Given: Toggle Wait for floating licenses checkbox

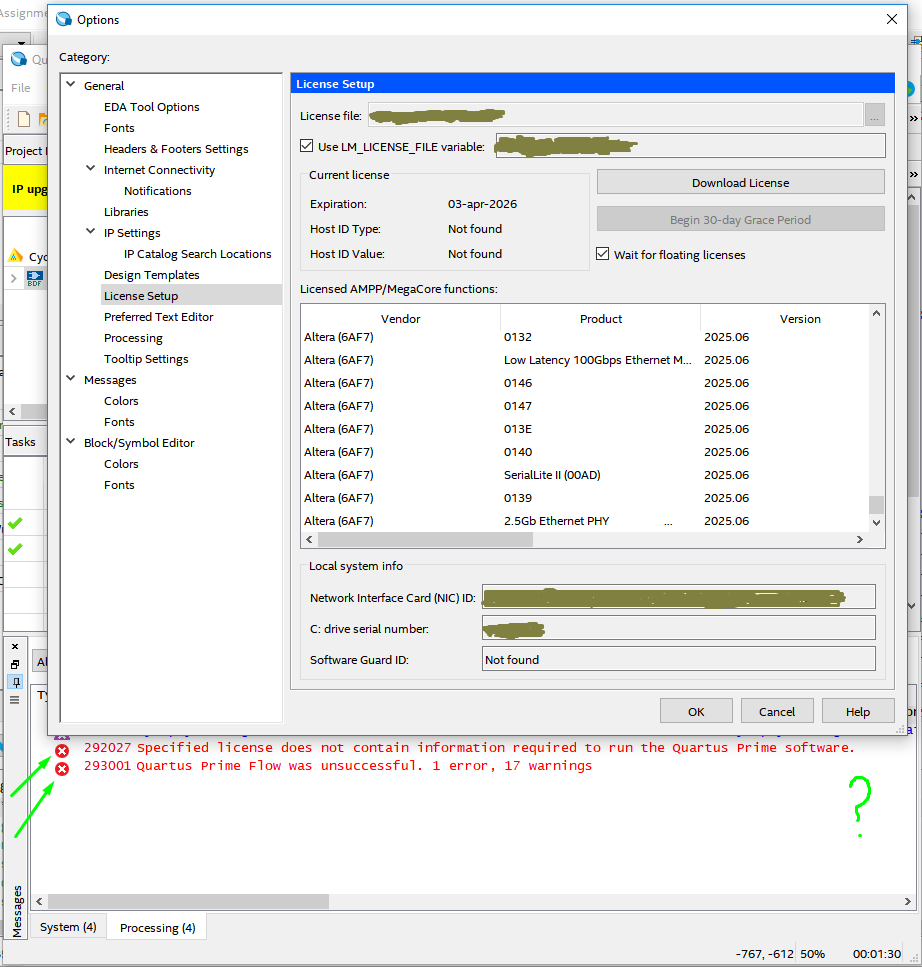Looking at the screenshot, I should (603, 254).
